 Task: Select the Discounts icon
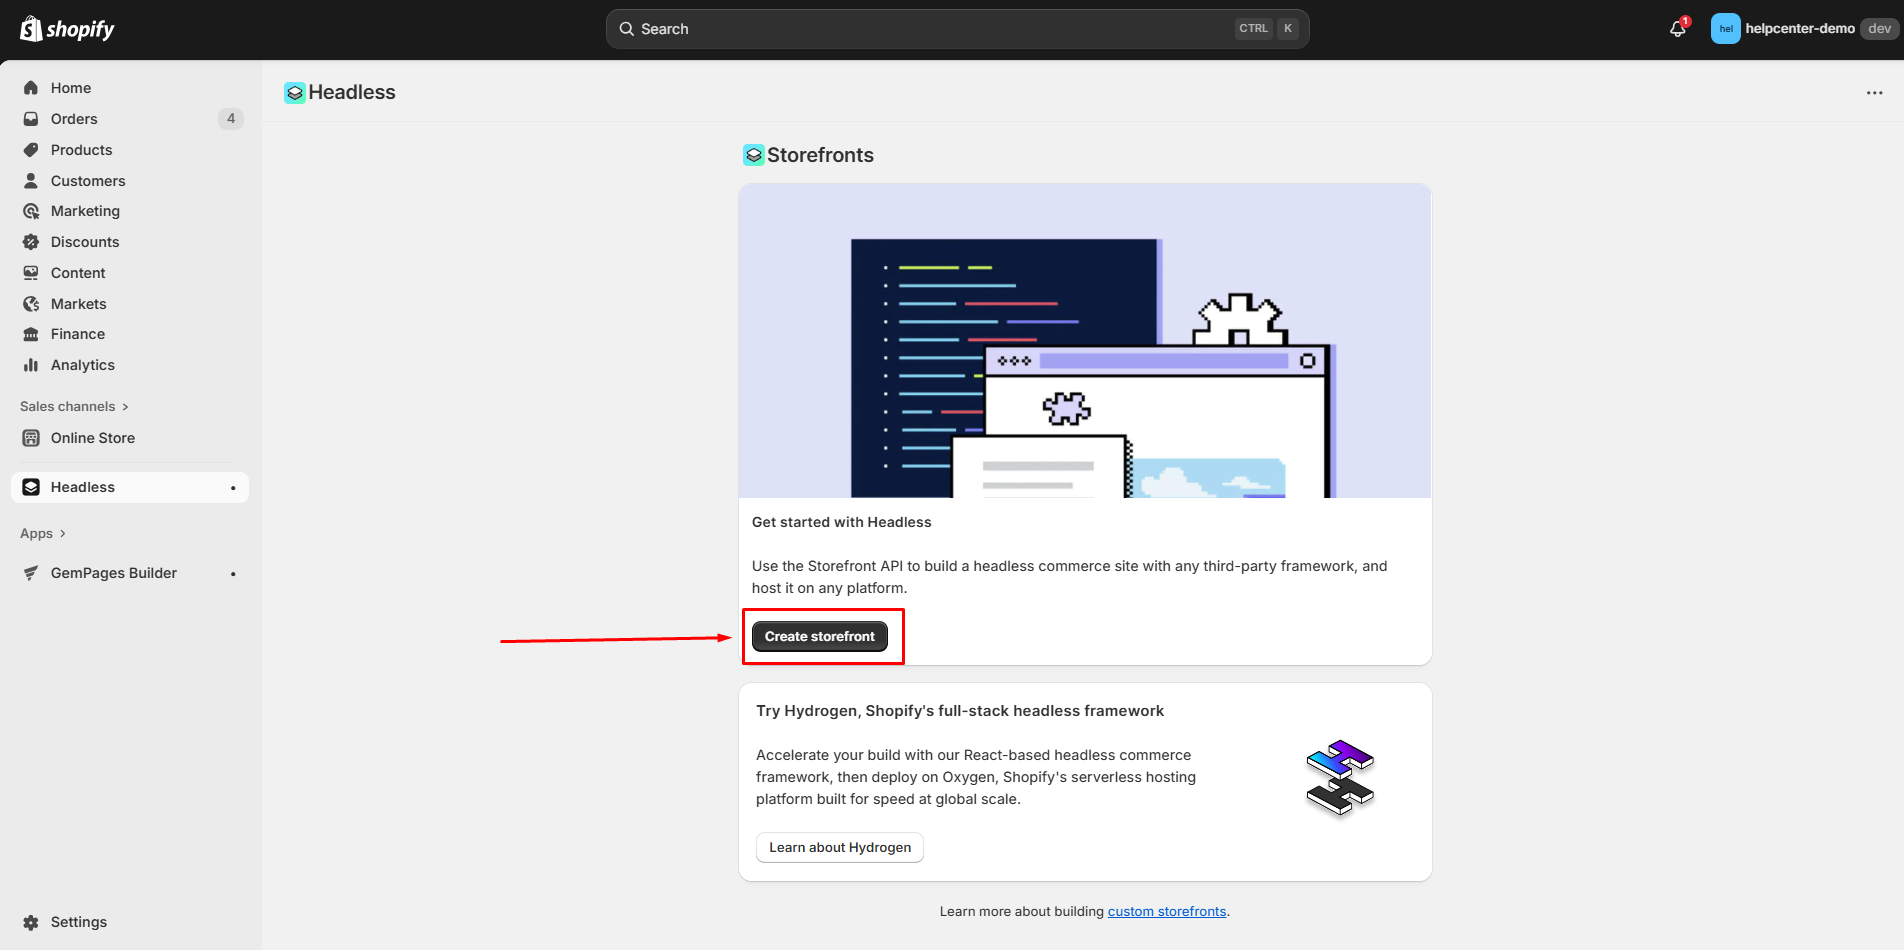pyautogui.click(x=31, y=242)
